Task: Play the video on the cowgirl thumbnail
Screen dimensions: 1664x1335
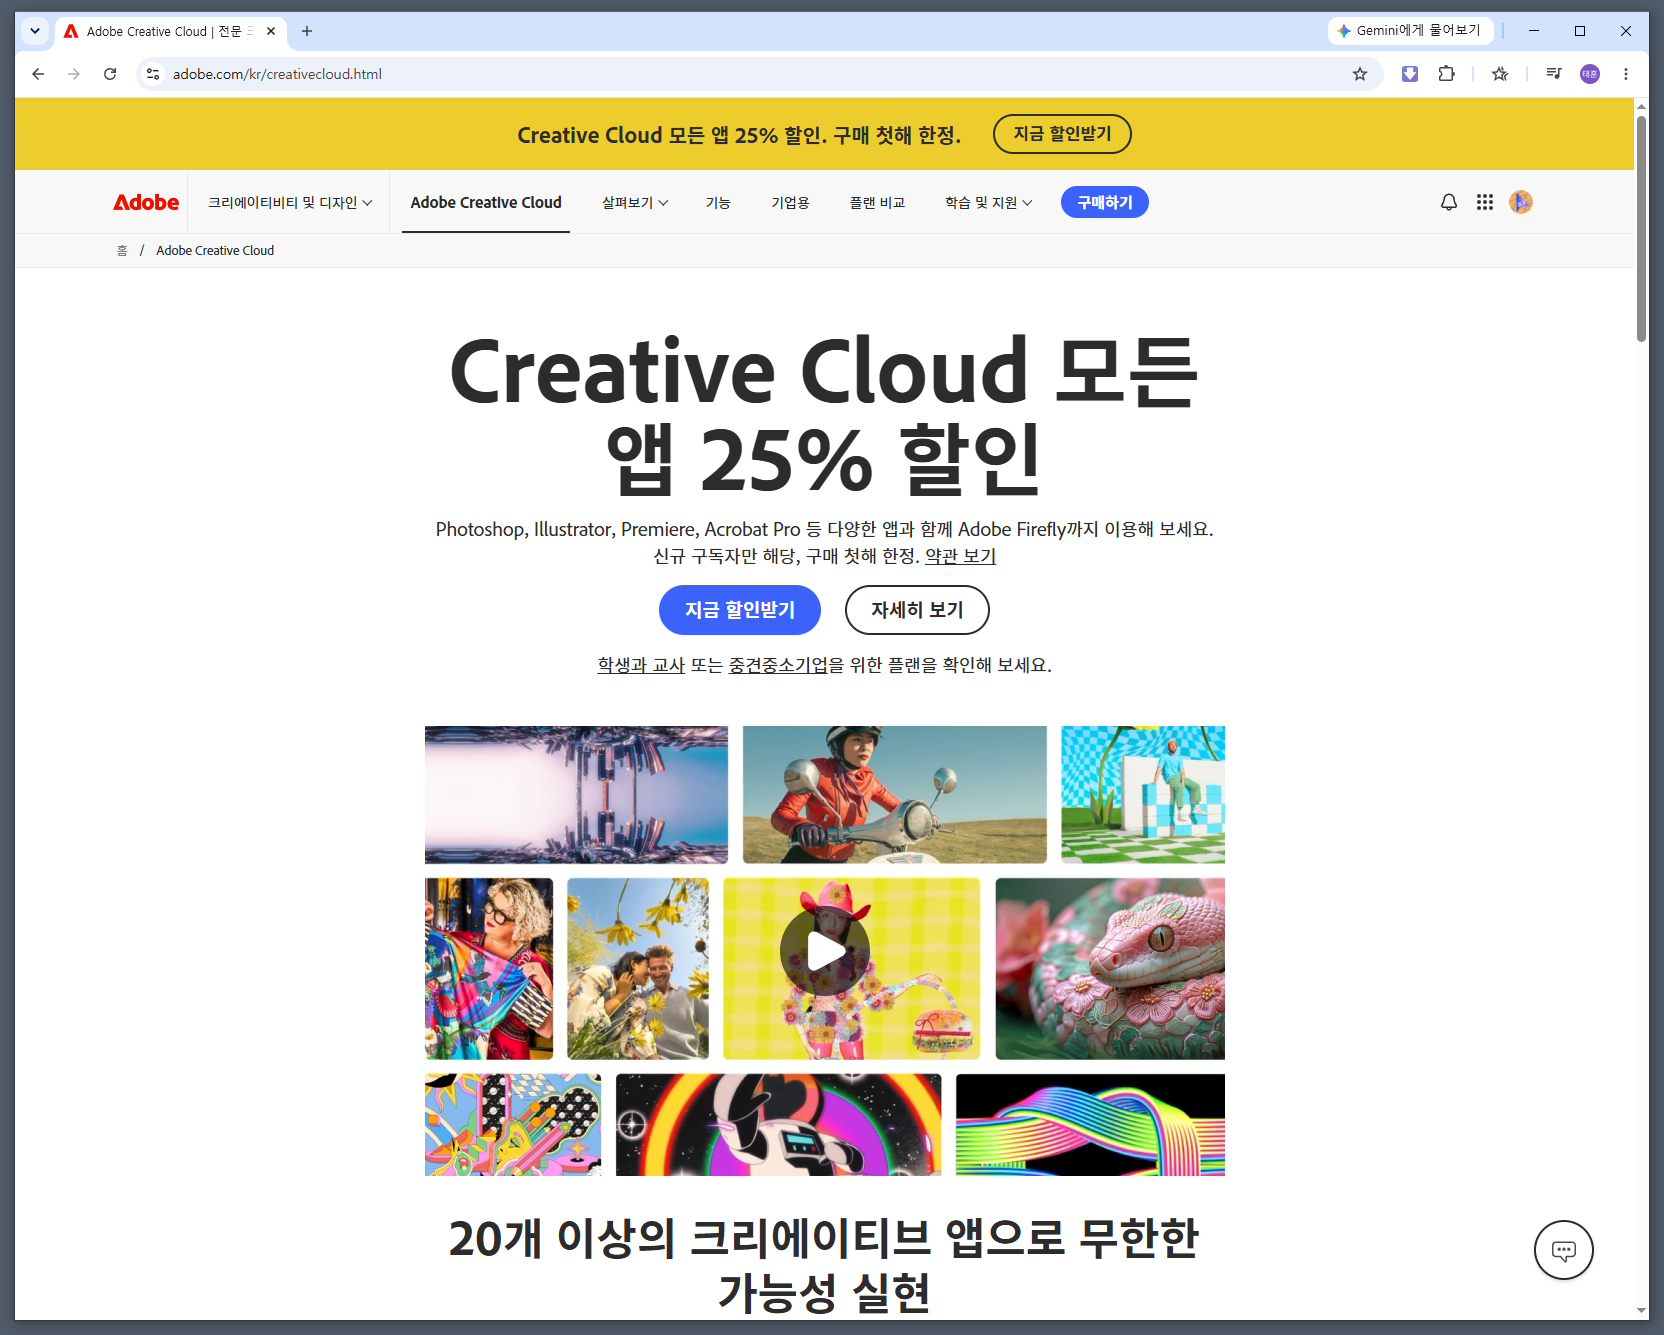Action: [x=825, y=951]
